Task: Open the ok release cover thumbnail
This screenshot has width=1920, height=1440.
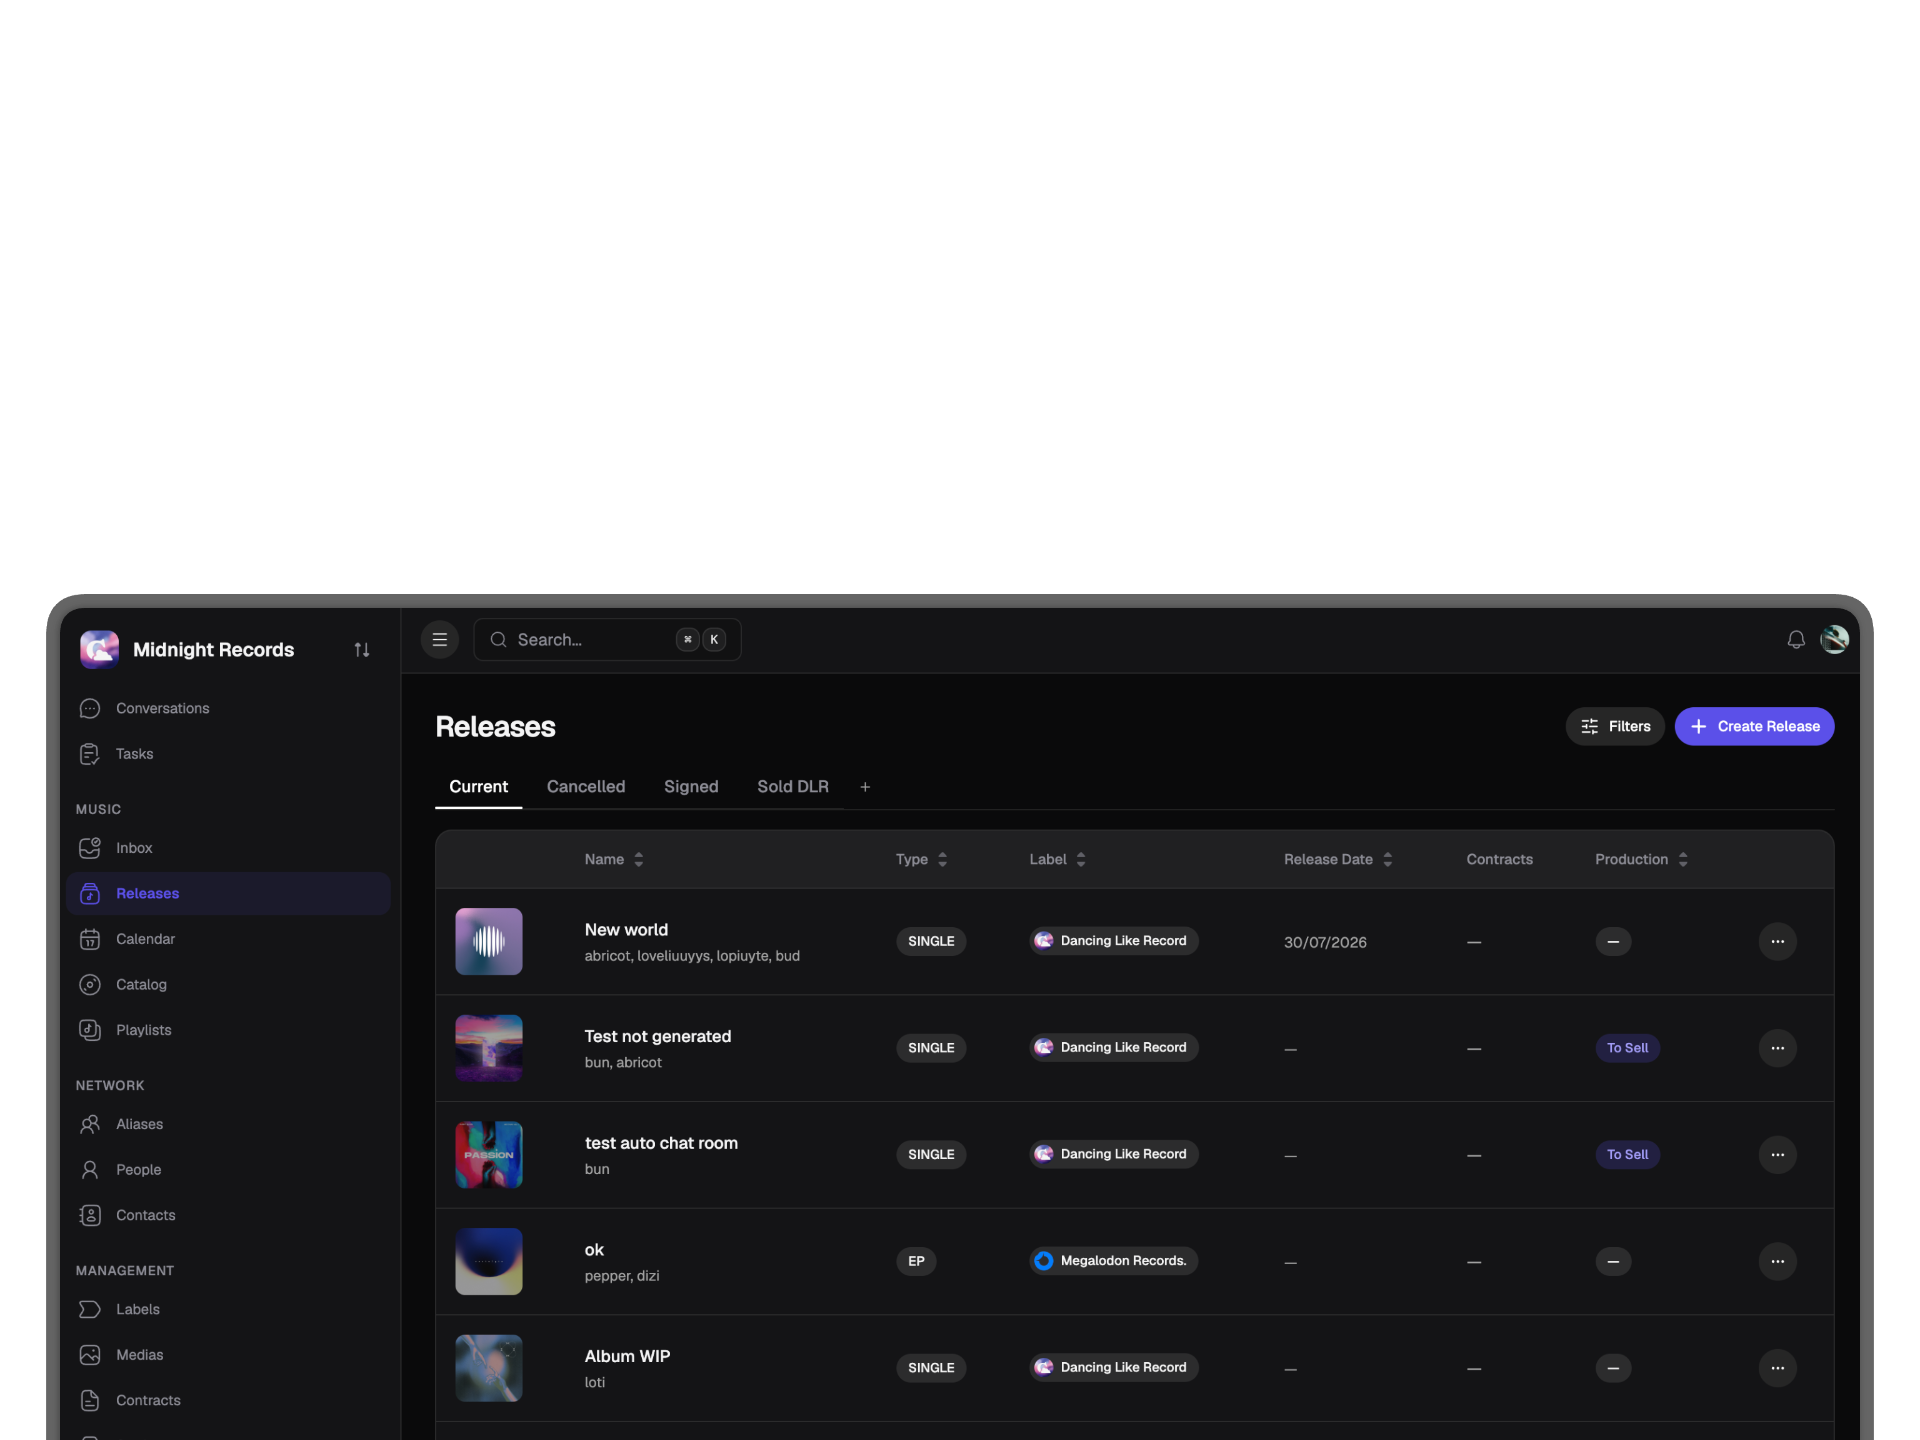Action: click(x=489, y=1261)
